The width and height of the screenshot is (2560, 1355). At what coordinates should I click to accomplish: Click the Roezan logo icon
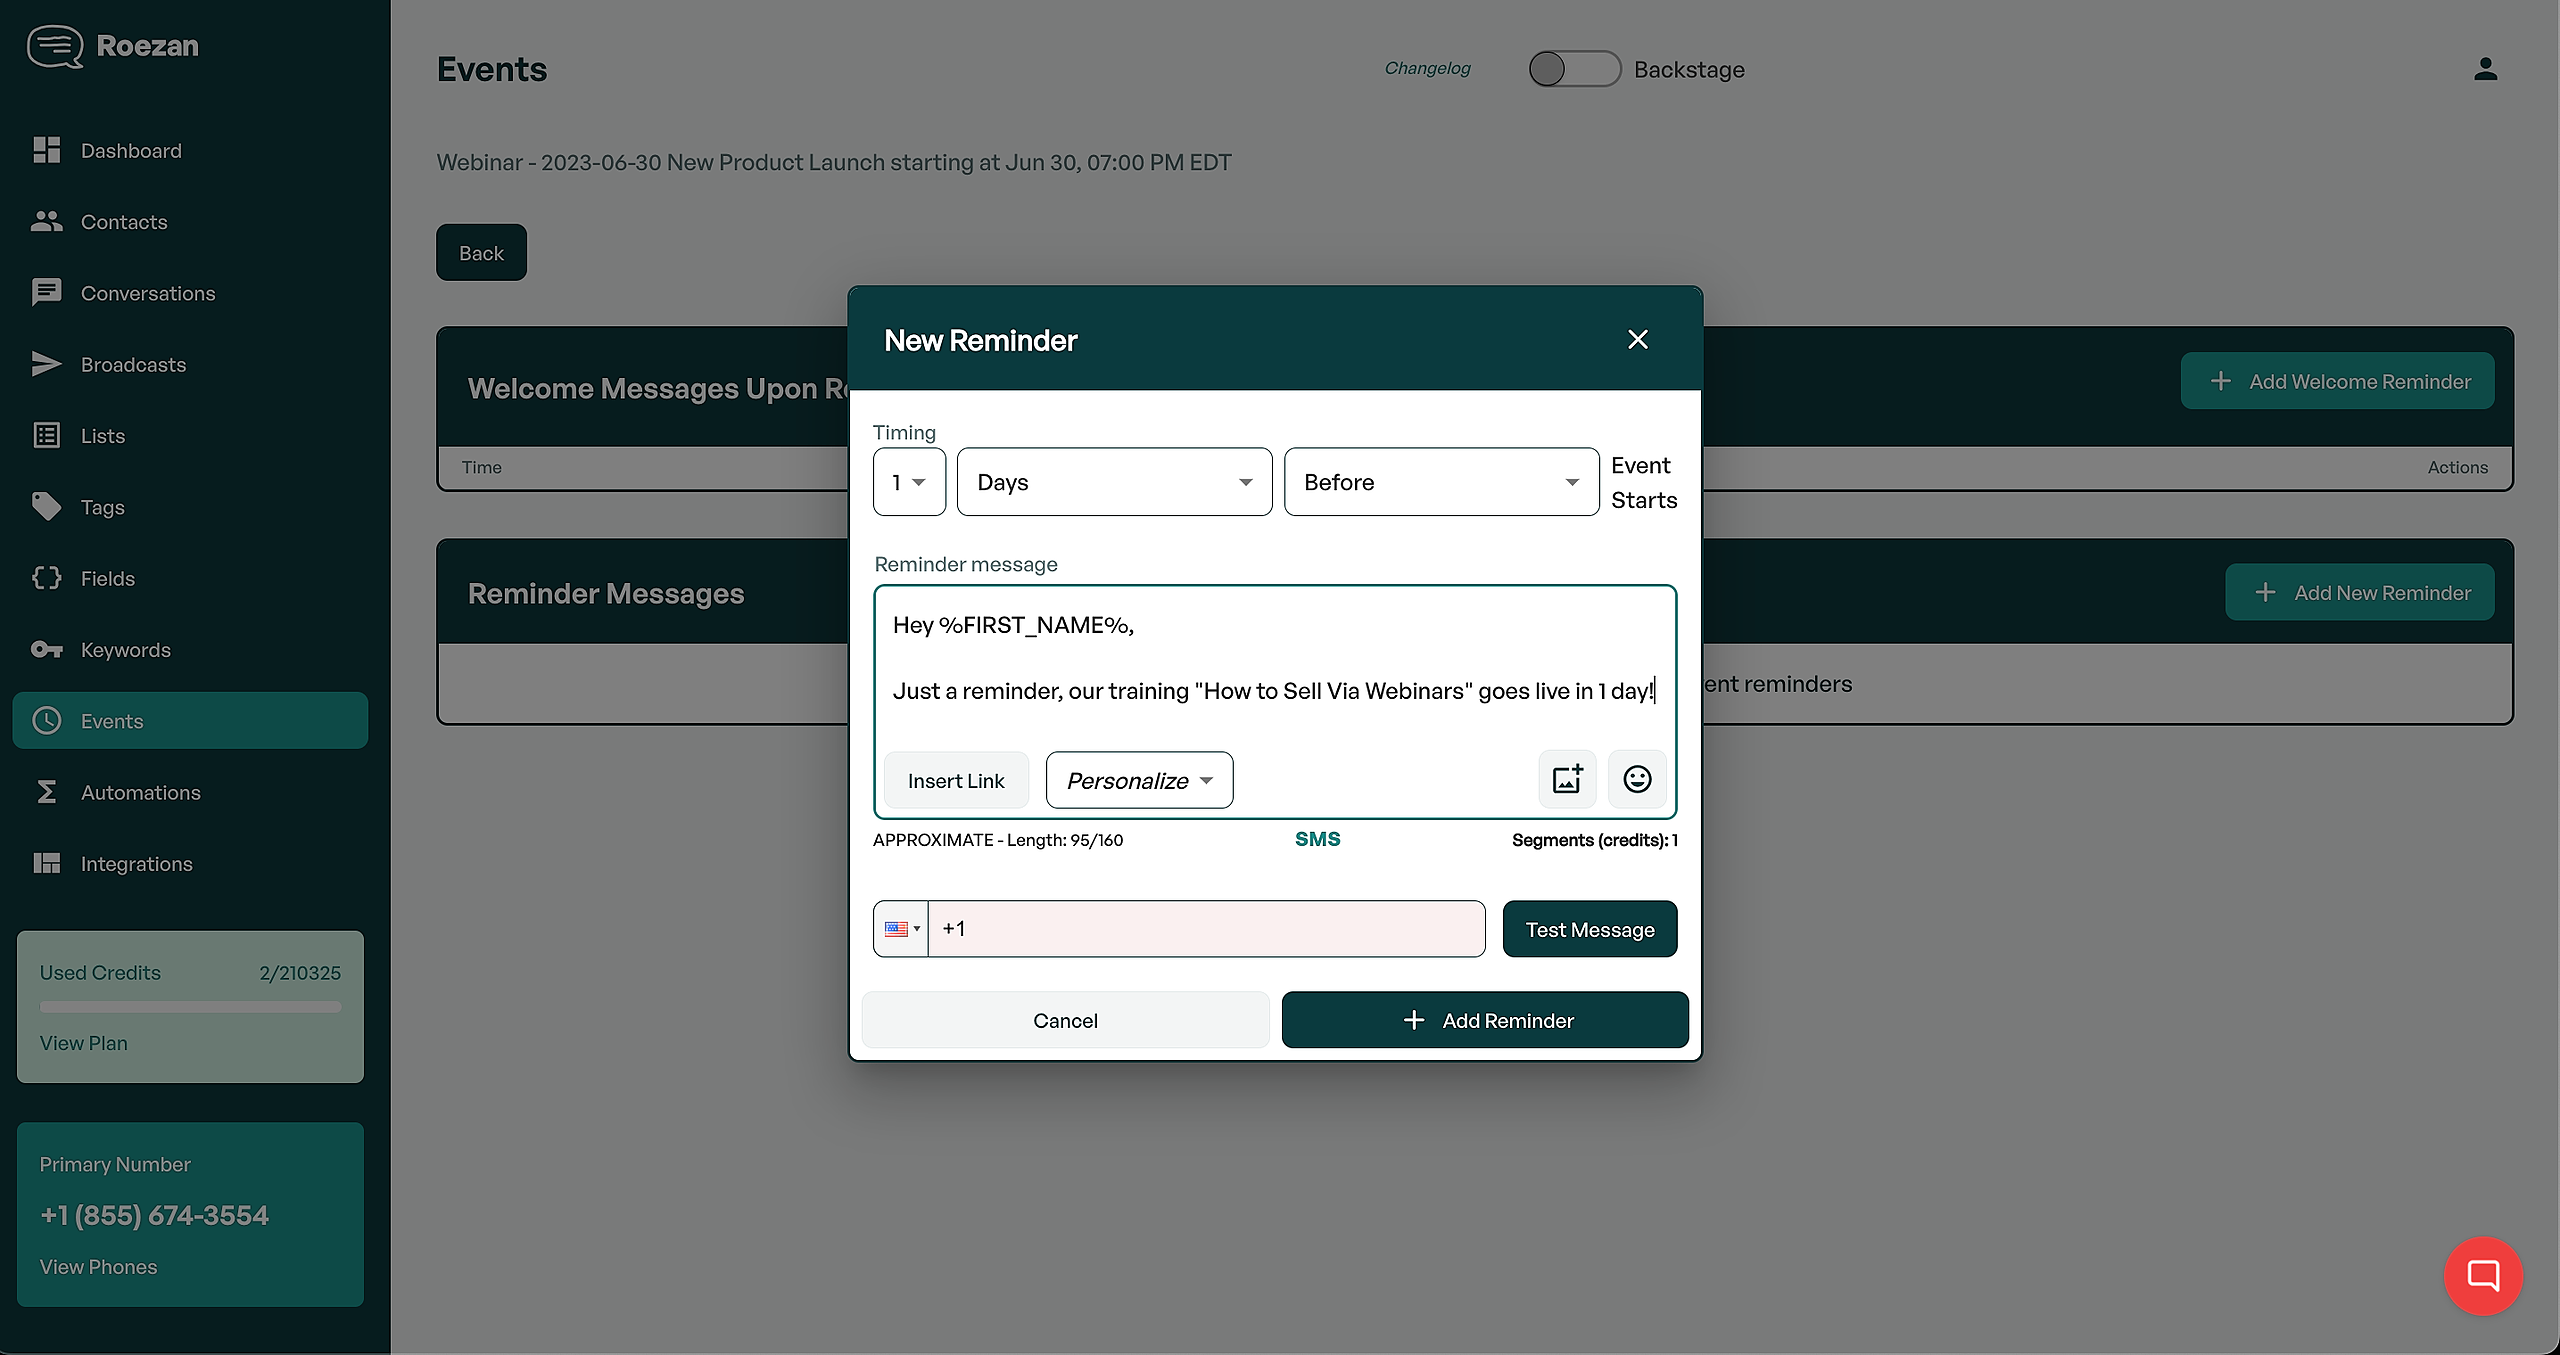(55, 46)
